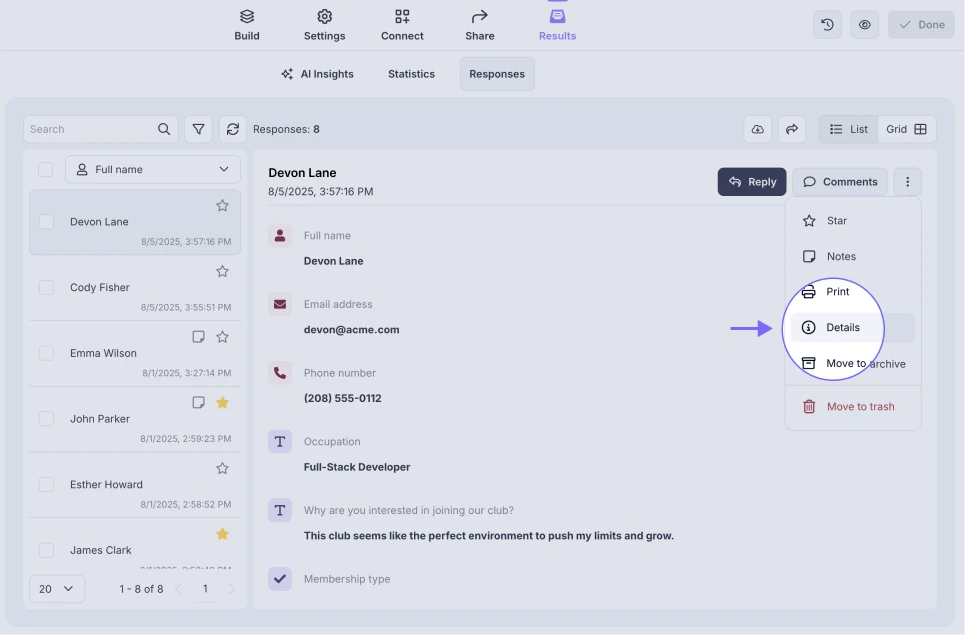
Task: Toggle the select-all checkbox
Action: coord(46,170)
